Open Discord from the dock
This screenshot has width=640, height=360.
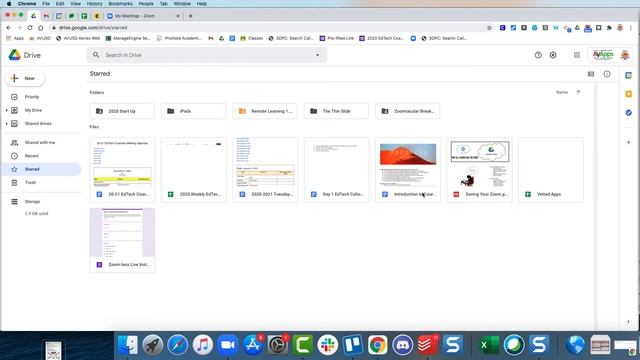(x=402, y=345)
